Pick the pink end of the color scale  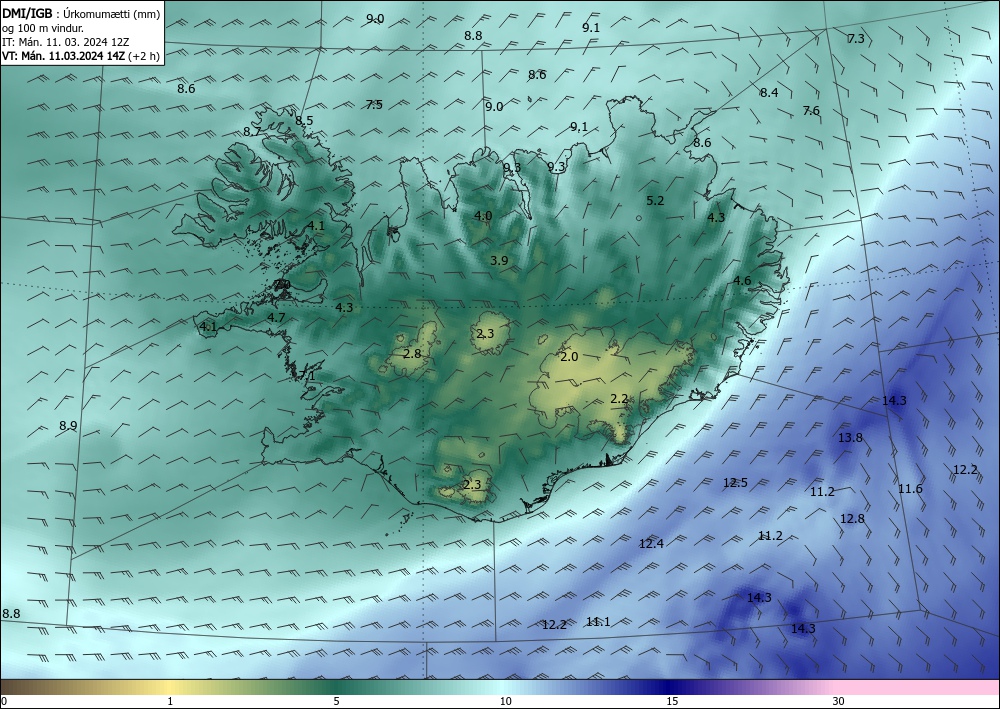pos(918,687)
